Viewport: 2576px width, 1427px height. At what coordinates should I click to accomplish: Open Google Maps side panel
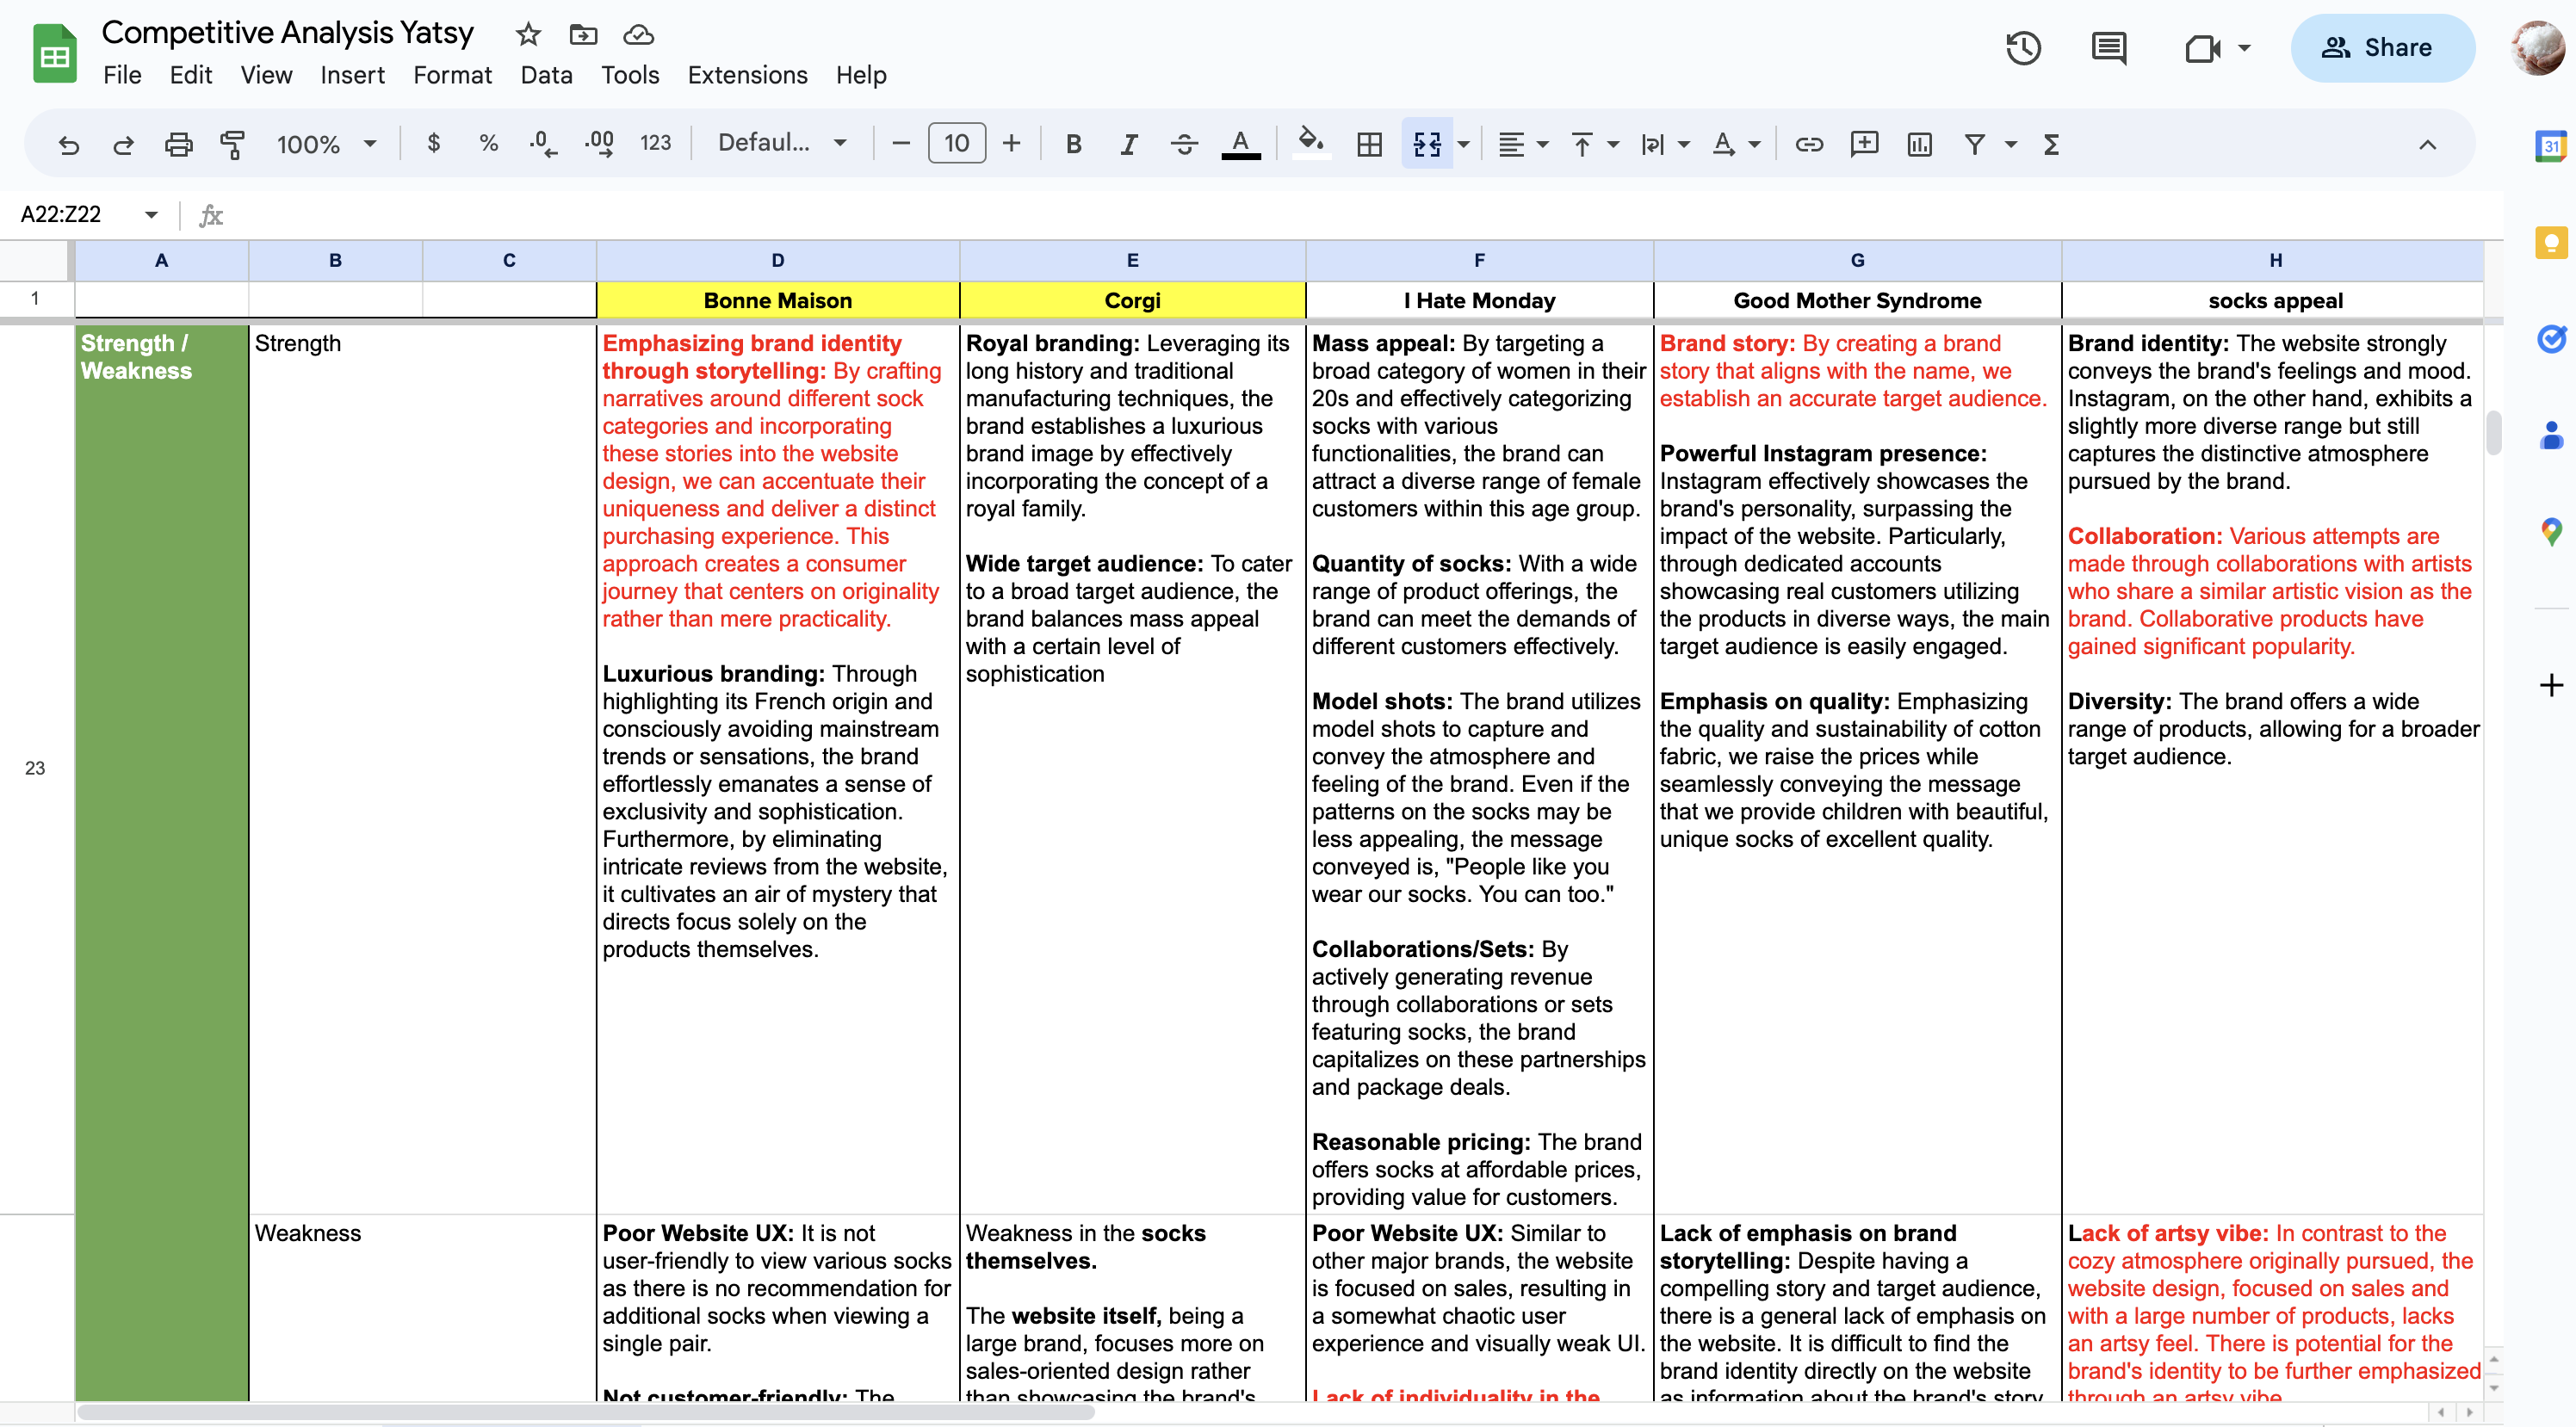coord(2551,531)
